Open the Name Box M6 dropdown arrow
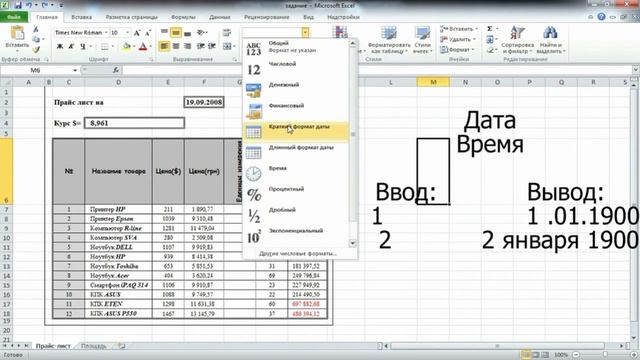Image resolution: width=640 pixels, height=360 pixels. click(75, 70)
